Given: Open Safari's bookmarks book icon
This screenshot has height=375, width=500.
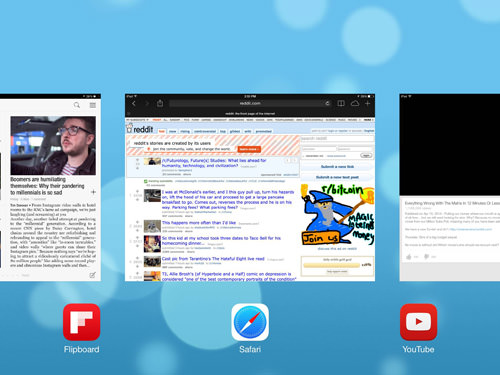Looking at the screenshot, I should coord(341,104).
